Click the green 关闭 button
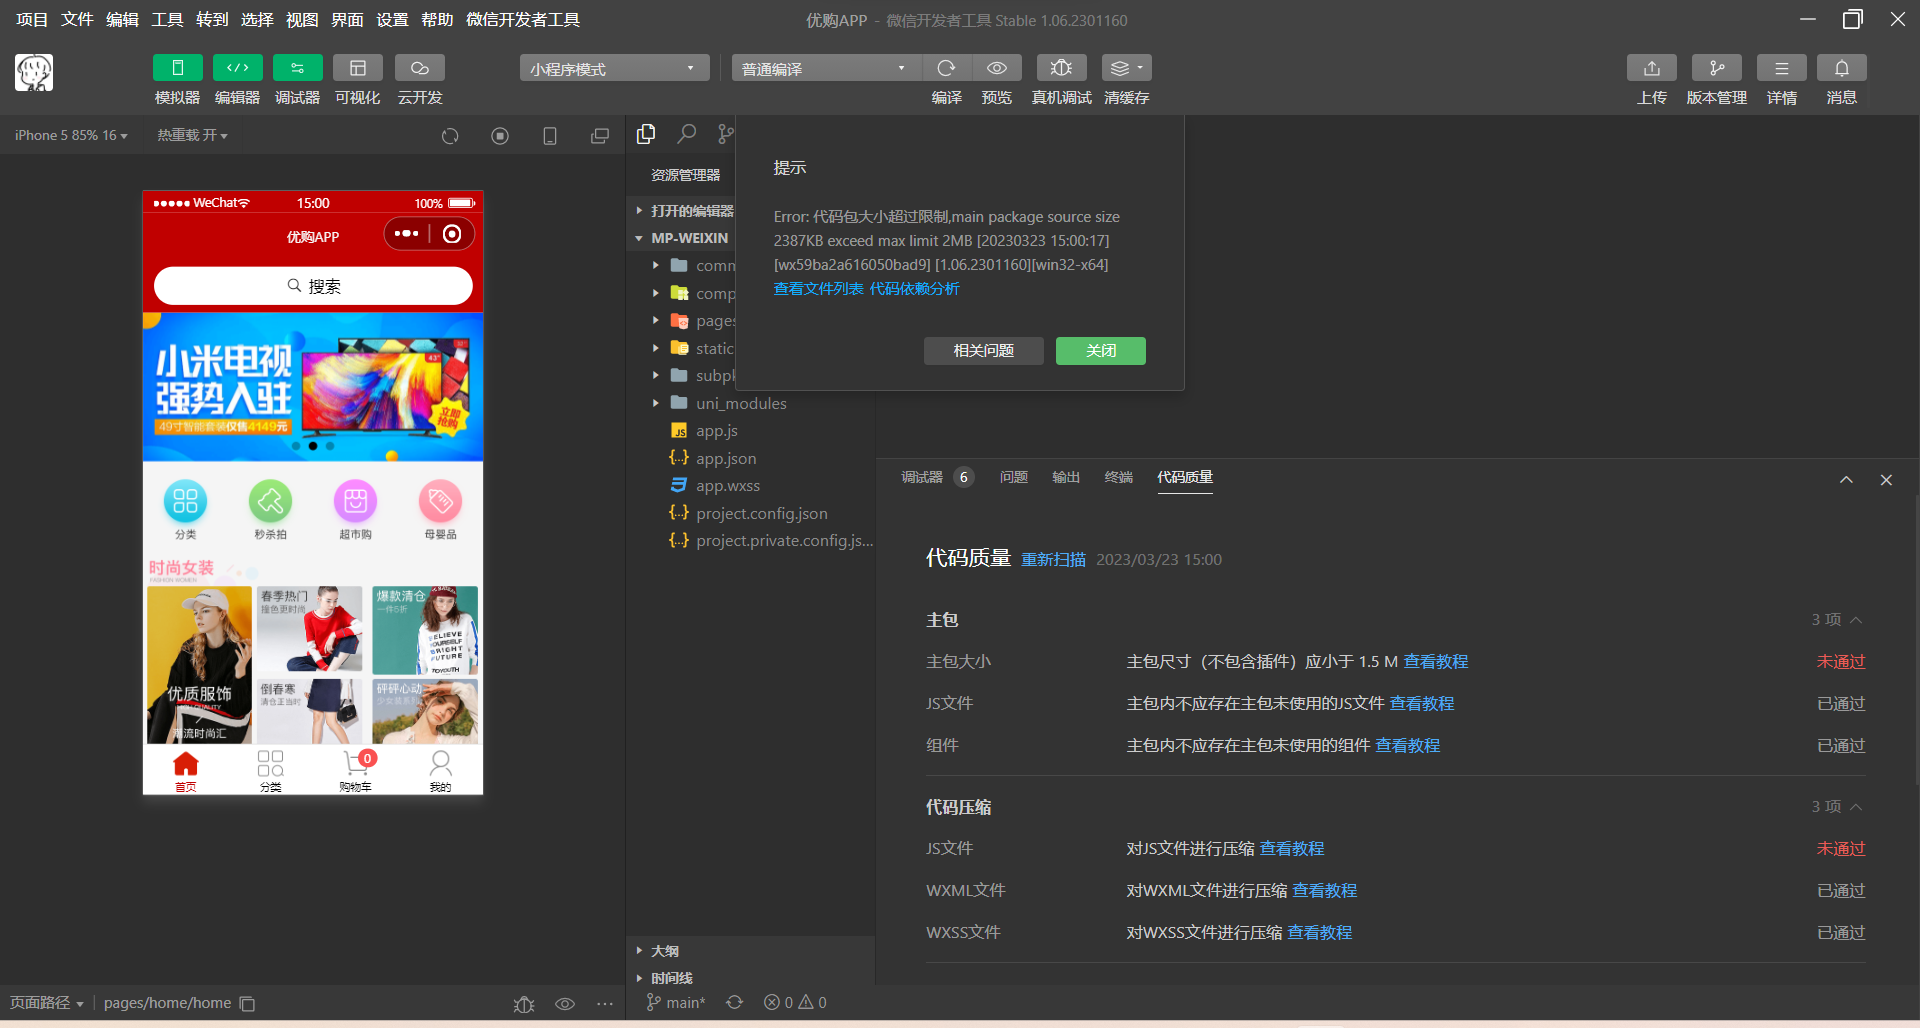1920x1028 pixels. click(1100, 351)
